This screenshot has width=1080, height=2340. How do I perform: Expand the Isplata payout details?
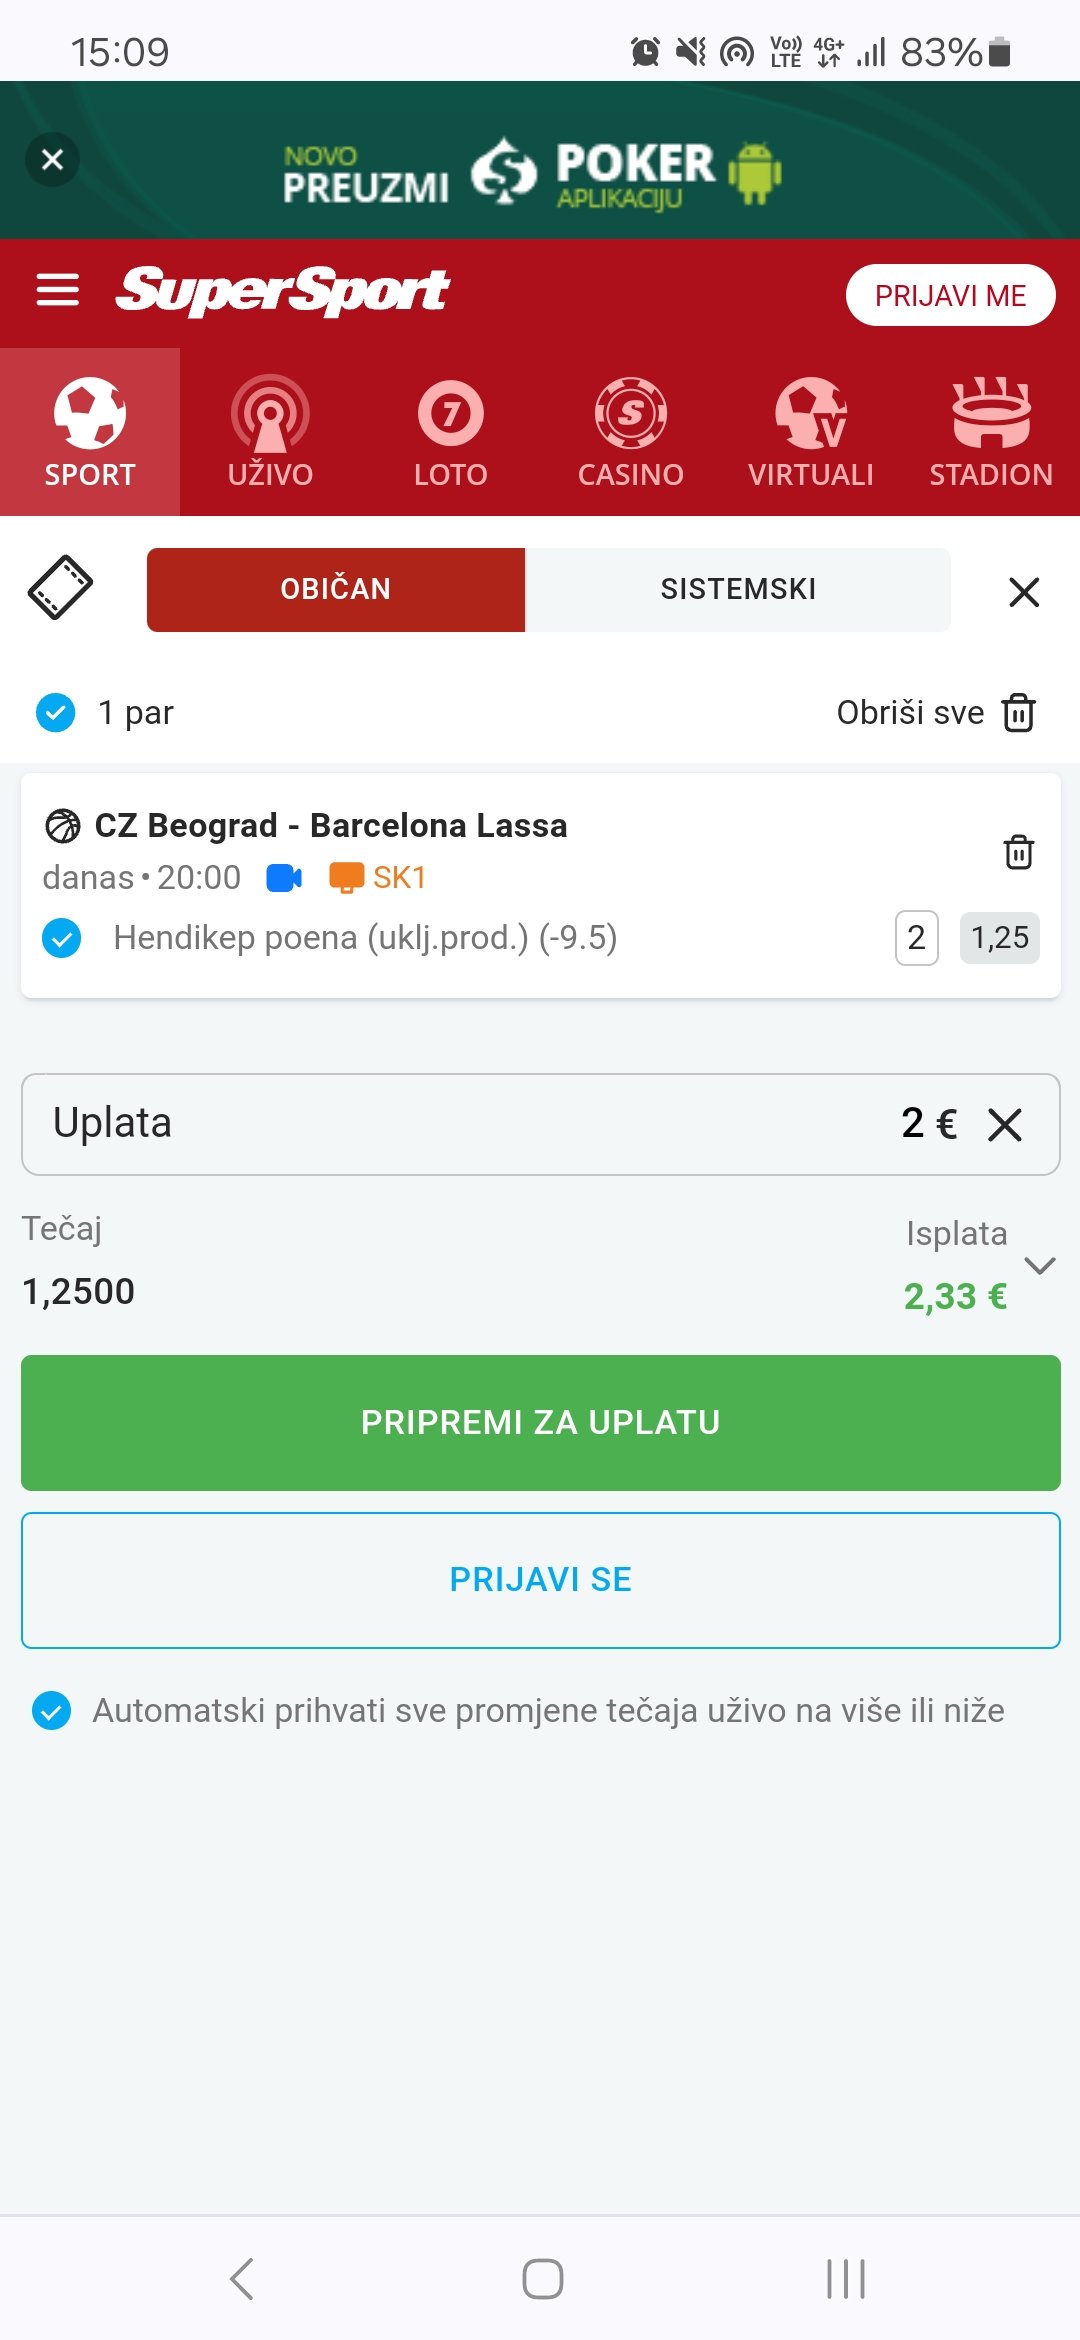pos(1040,1266)
